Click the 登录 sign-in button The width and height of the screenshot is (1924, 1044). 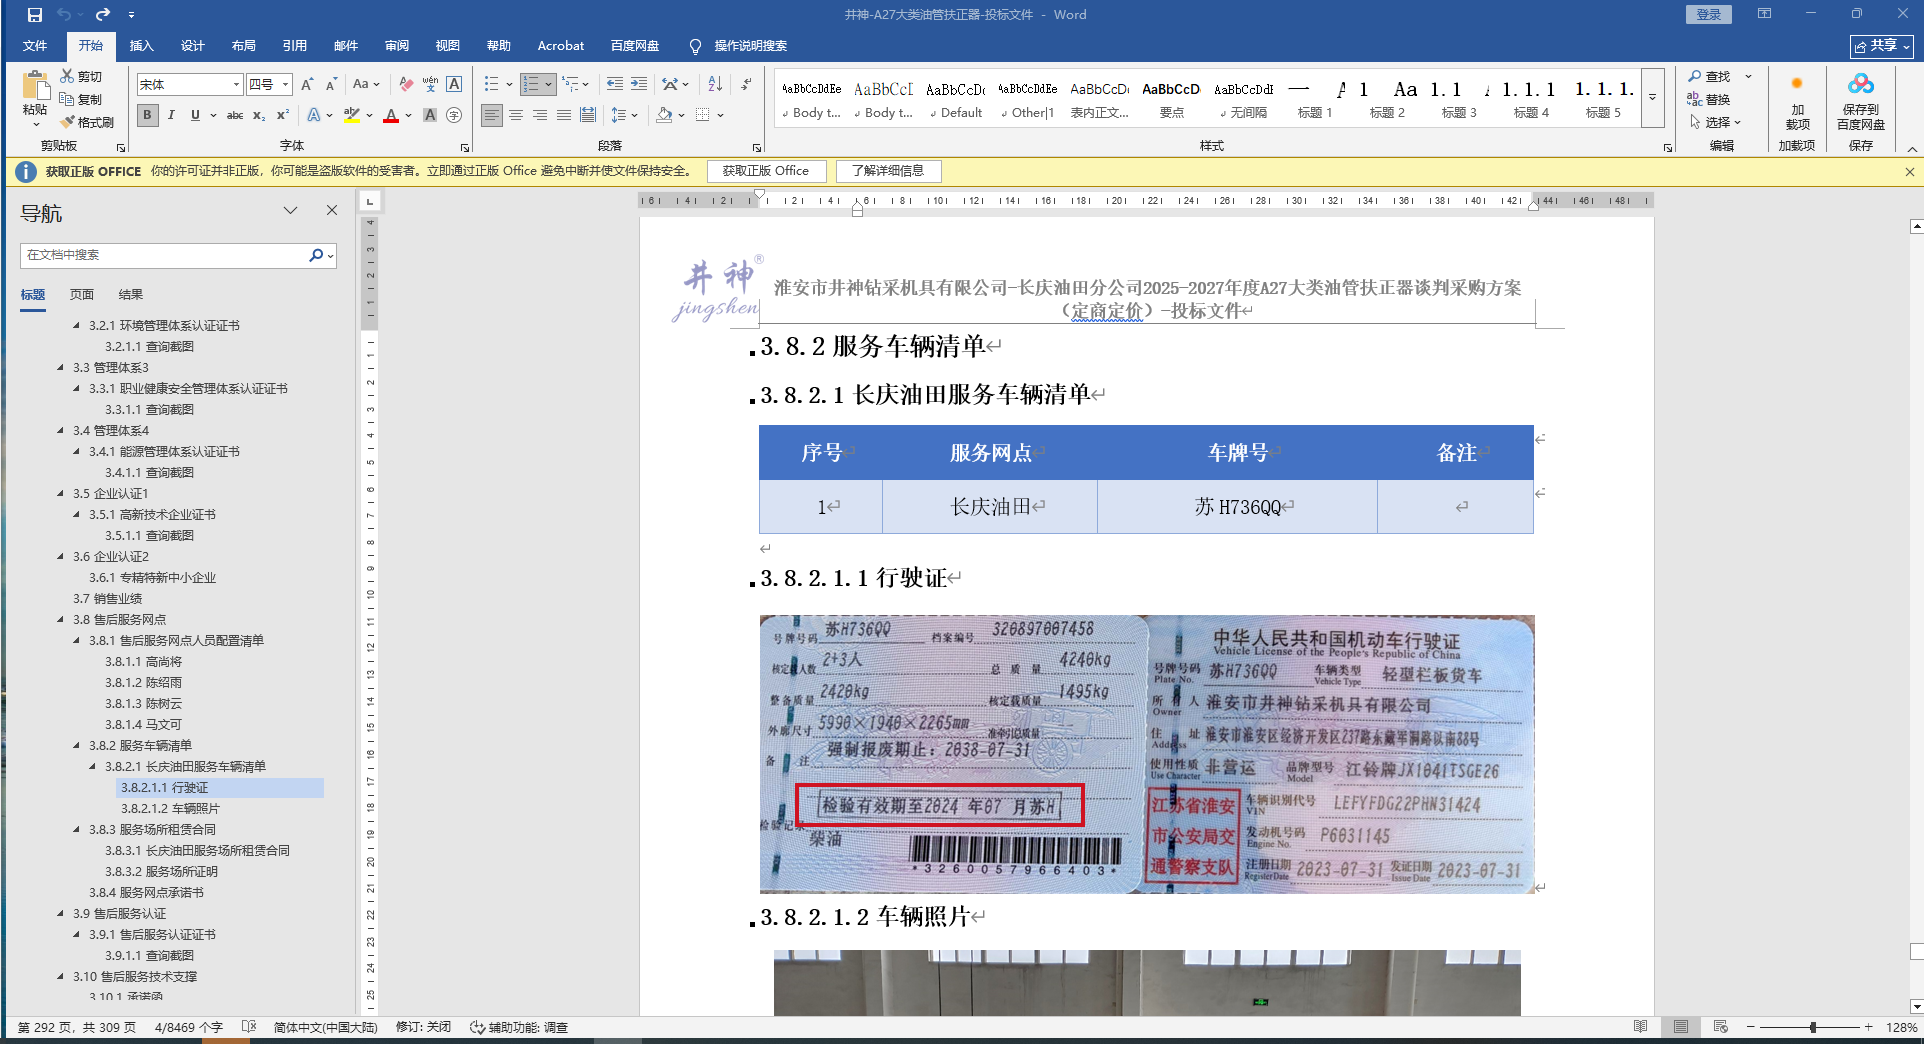[1709, 14]
